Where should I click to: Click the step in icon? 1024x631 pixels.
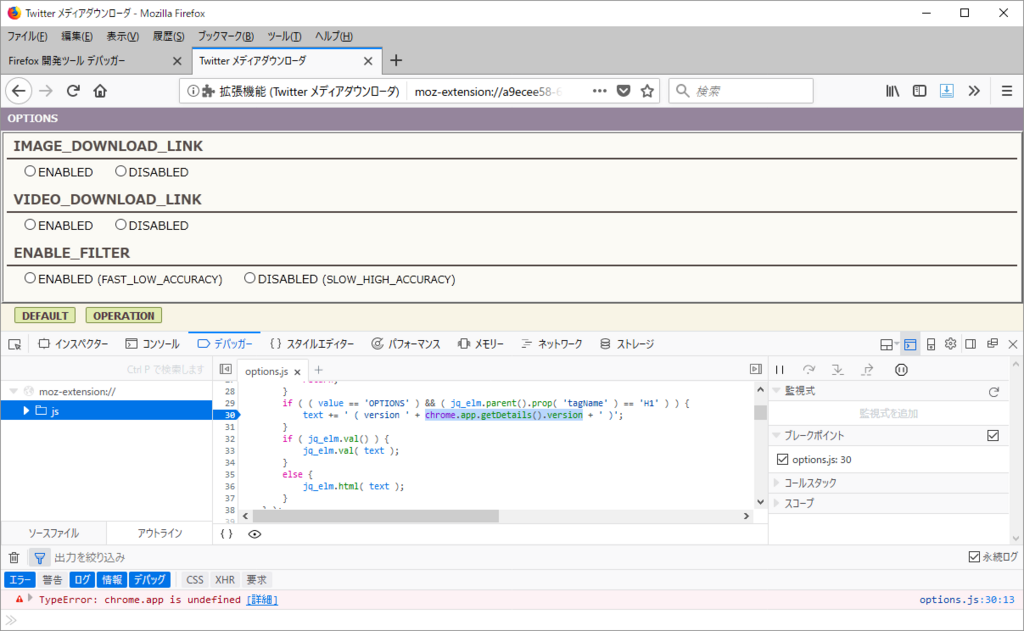pyautogui.click(x=838, y=370)
